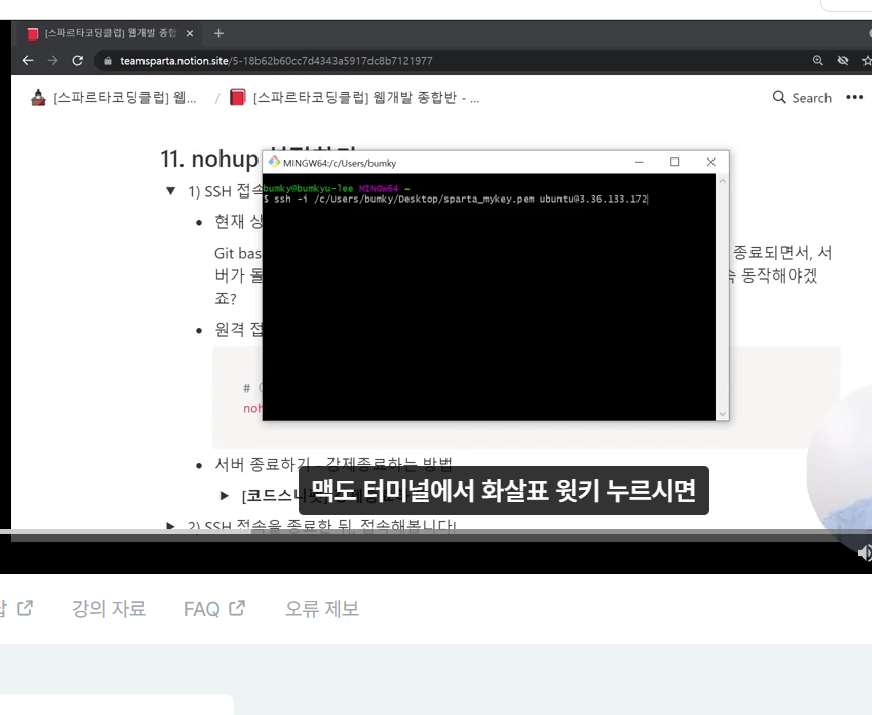
Task: Click the first breadcrumb page emoji icon
Action: click(x=38, y=97)
